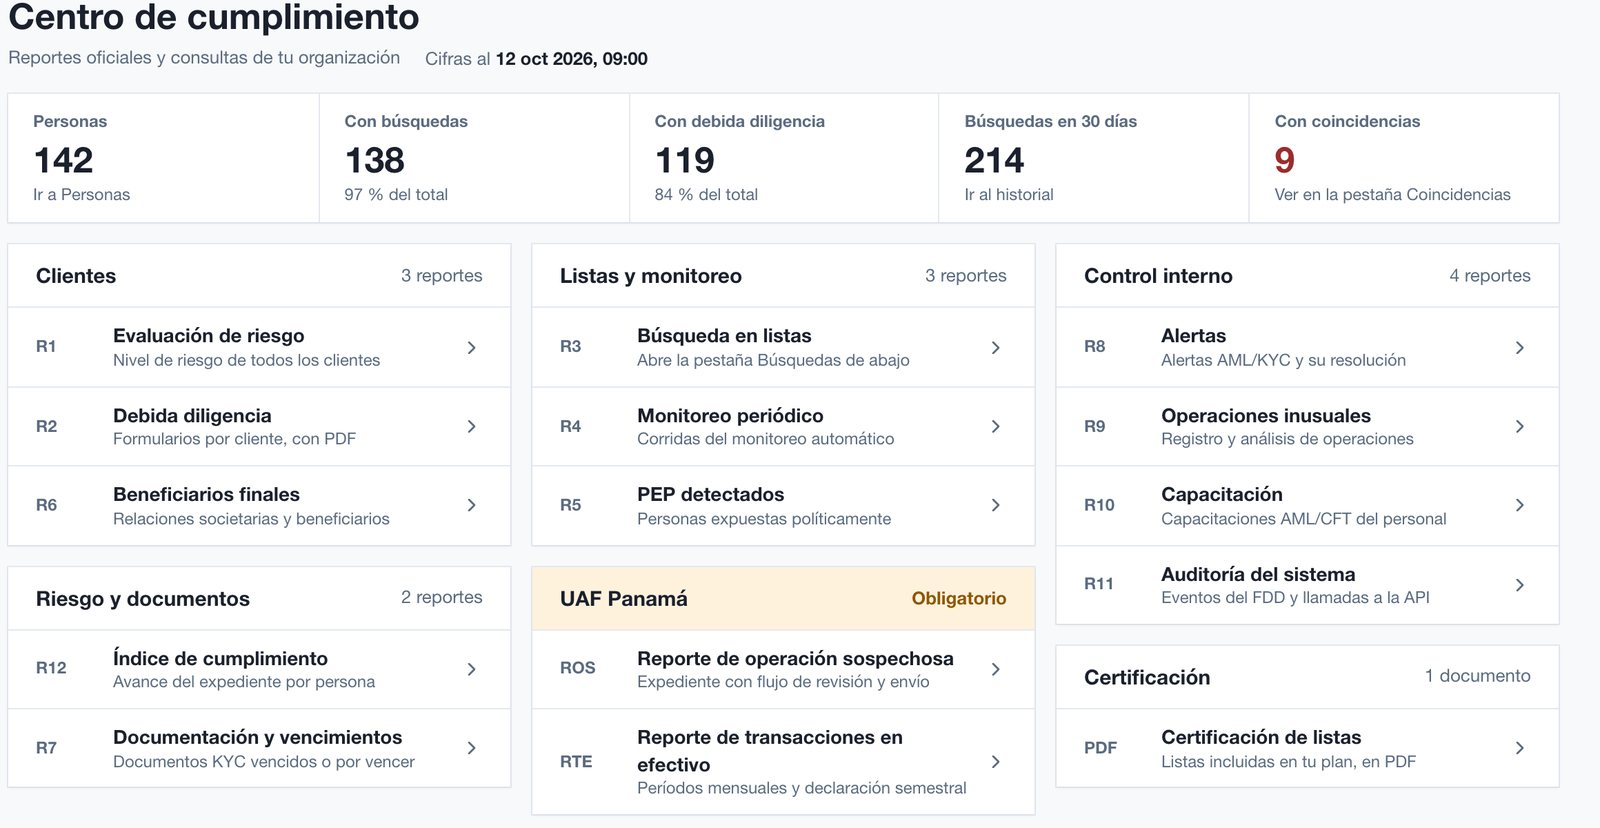Open the Beneficiarios finales report title
Screen dimensions: 1600x828
[x=206, y=494]
